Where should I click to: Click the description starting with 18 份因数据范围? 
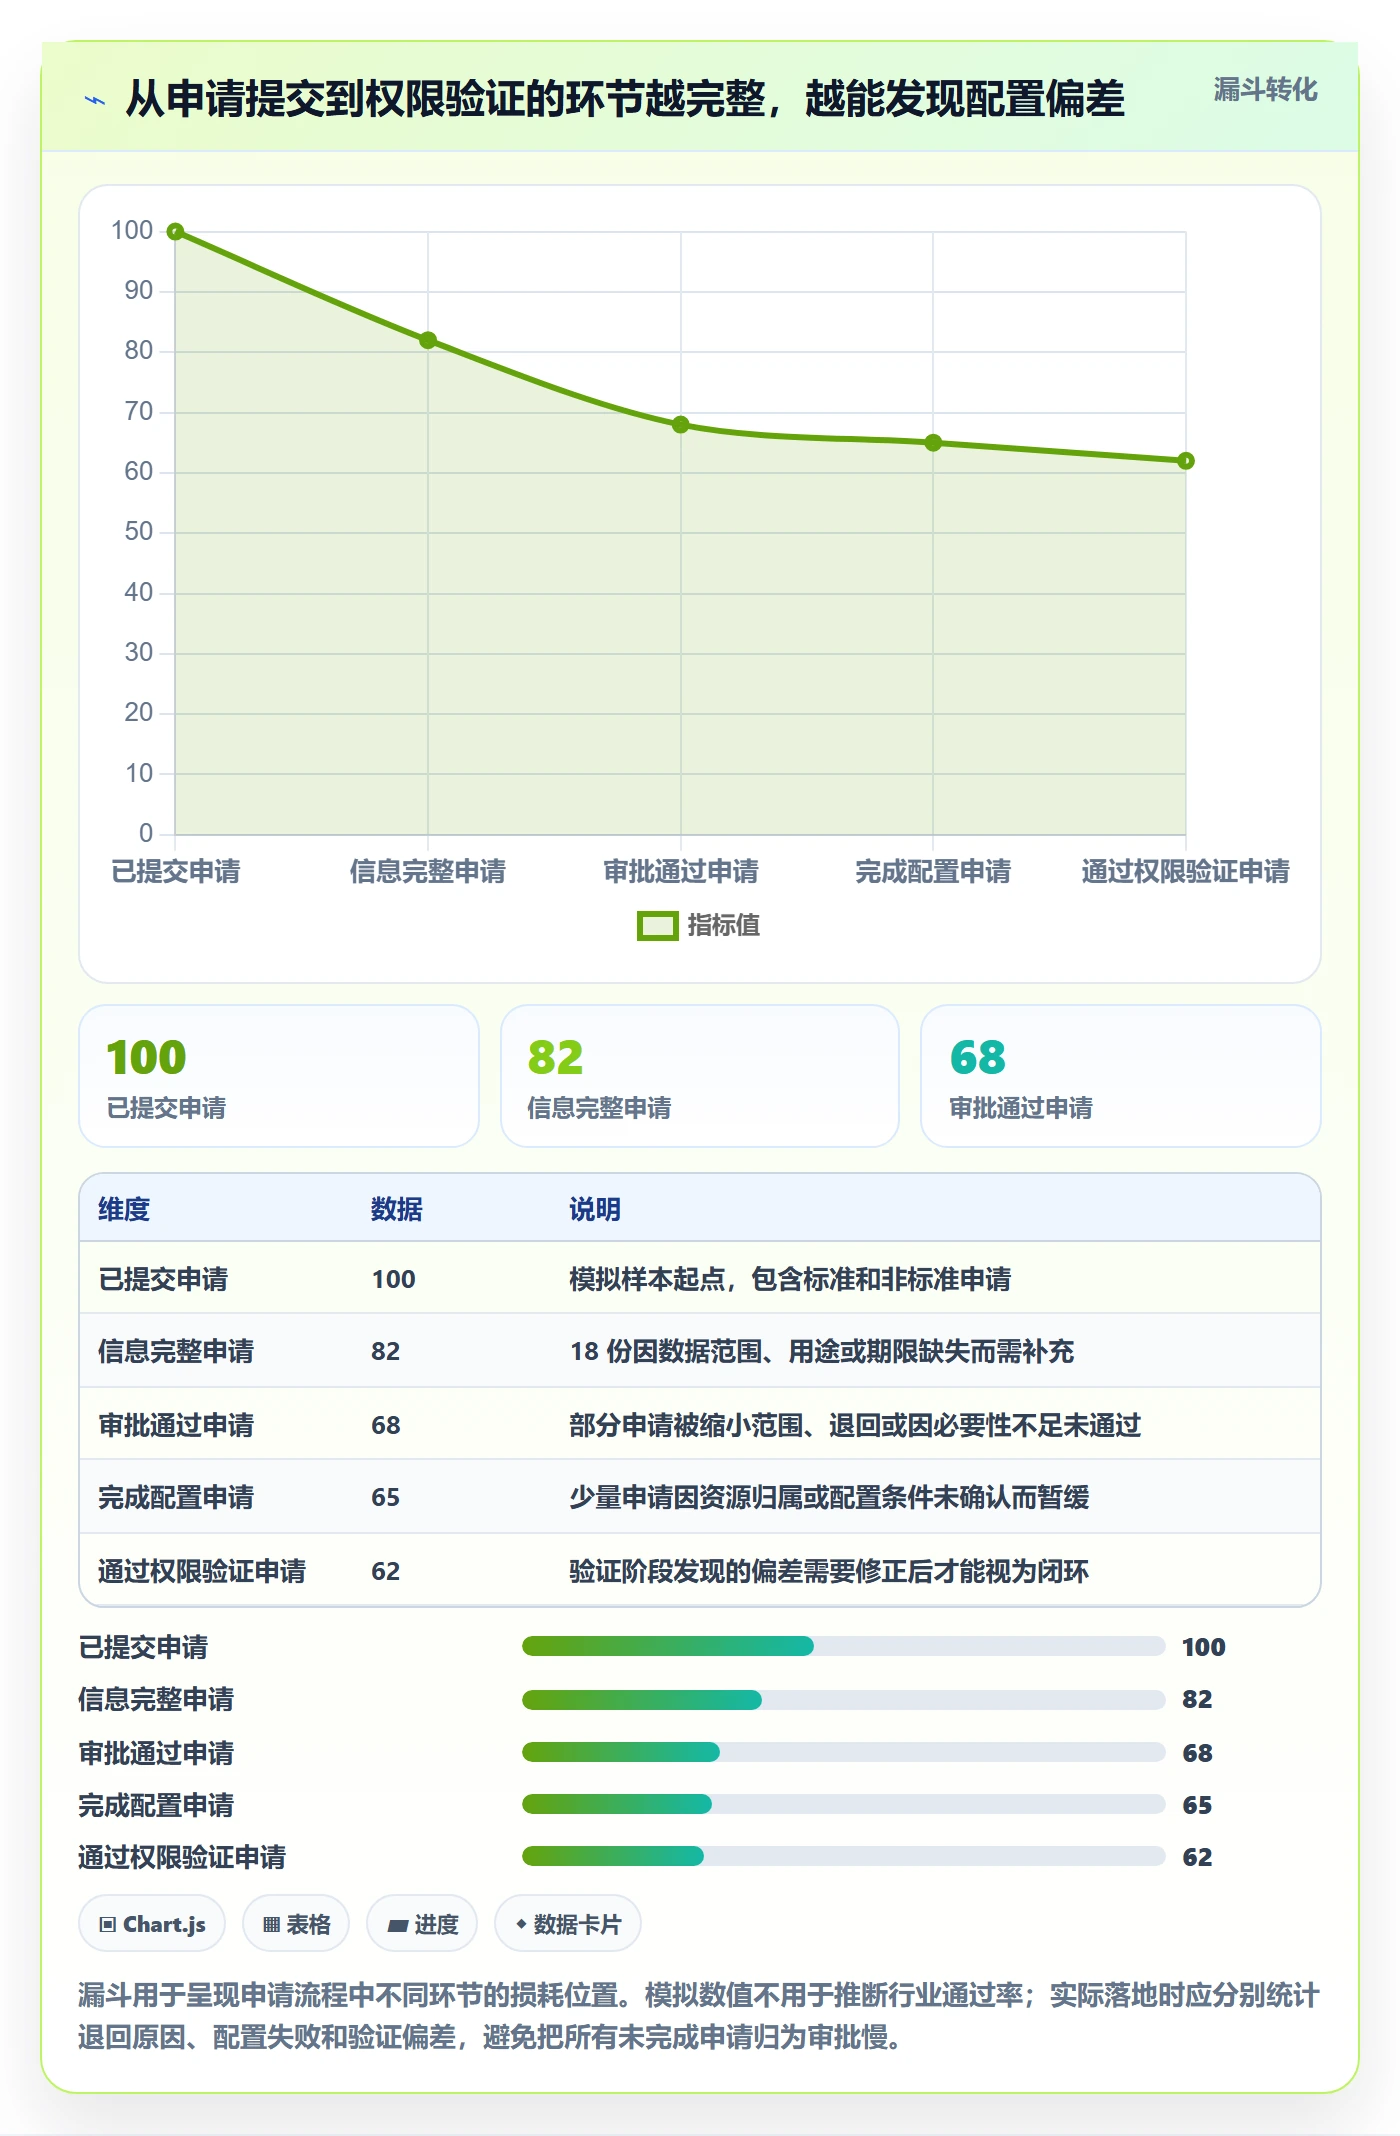822,1351
